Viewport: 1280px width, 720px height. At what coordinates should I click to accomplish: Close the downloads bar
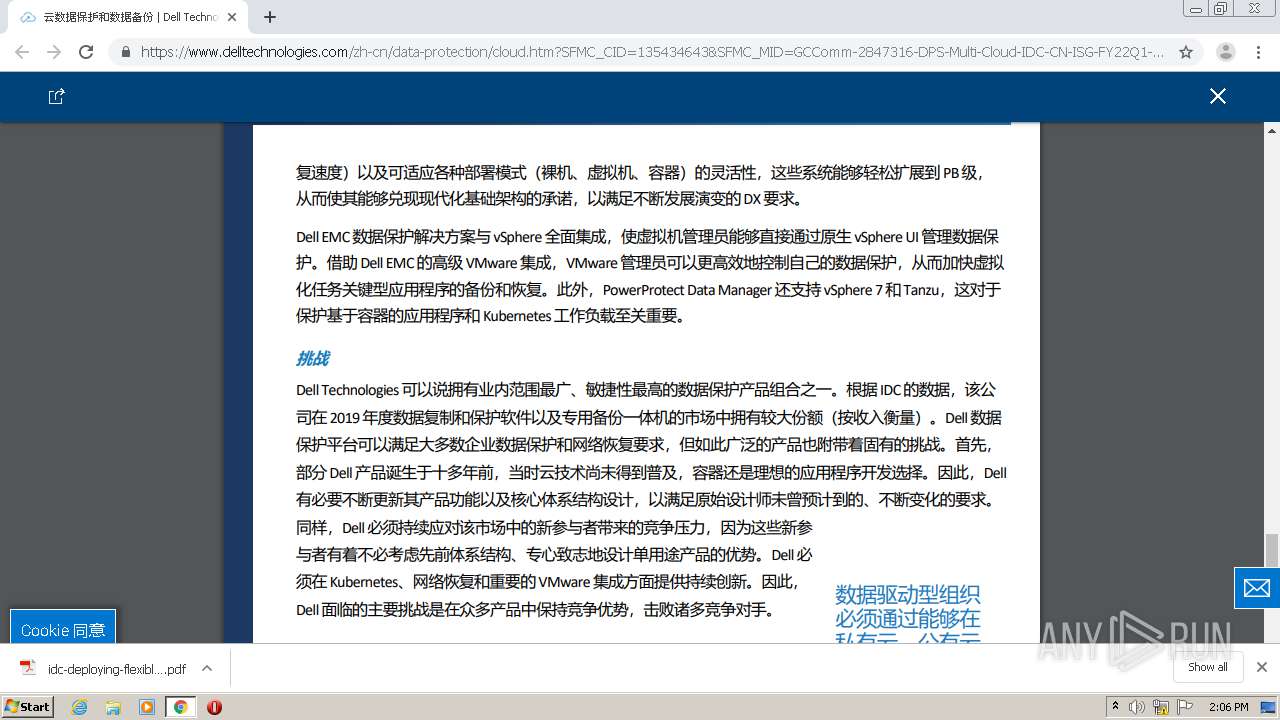point(1262,667)
